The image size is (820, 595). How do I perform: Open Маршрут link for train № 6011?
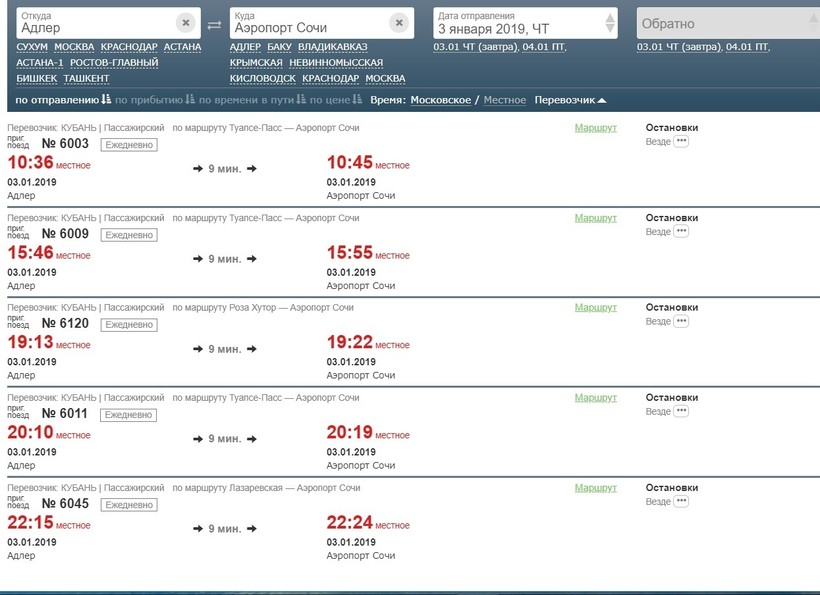596,398
